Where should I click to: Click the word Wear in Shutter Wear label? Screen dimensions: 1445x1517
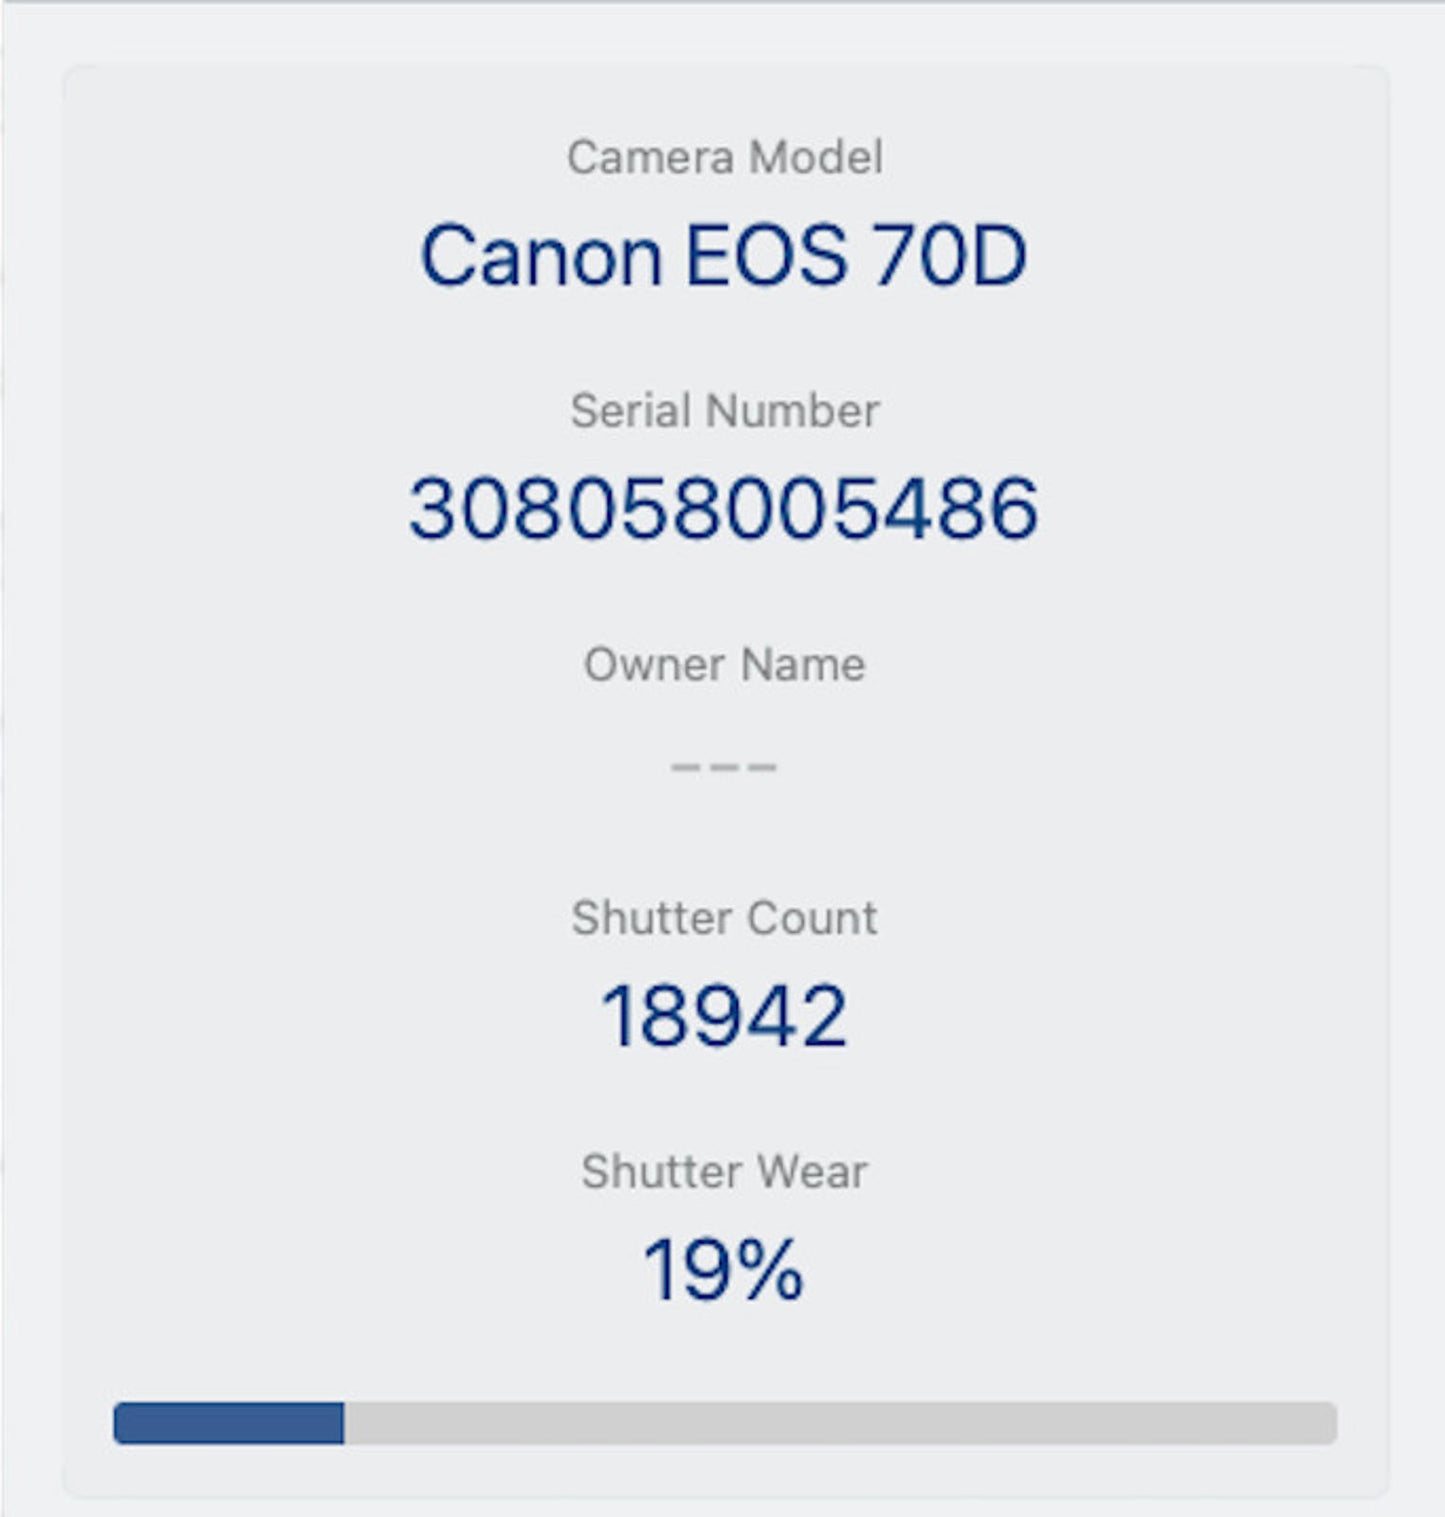tap(810, 1172)
